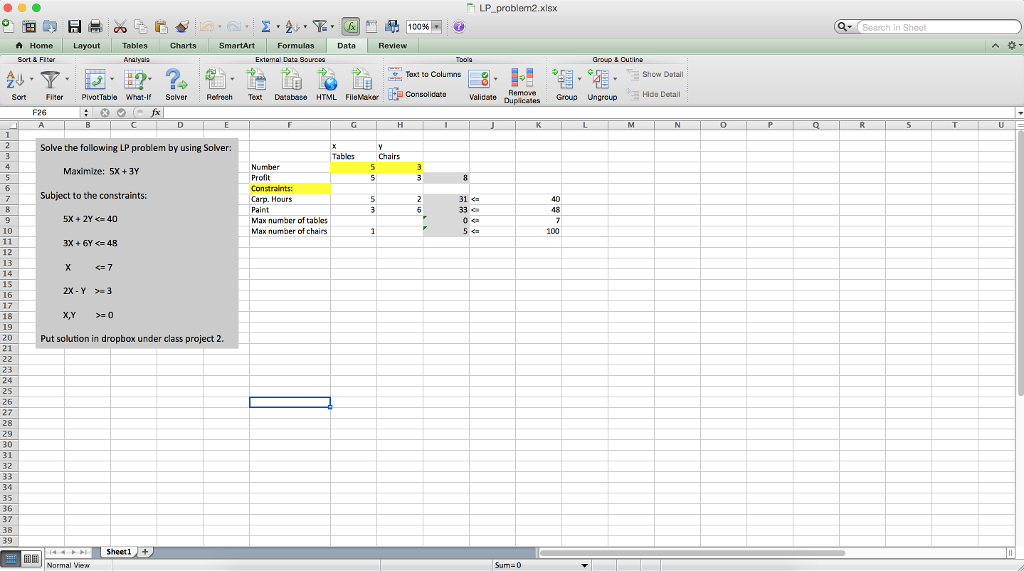Toggle the Toolbox icon

372,27
